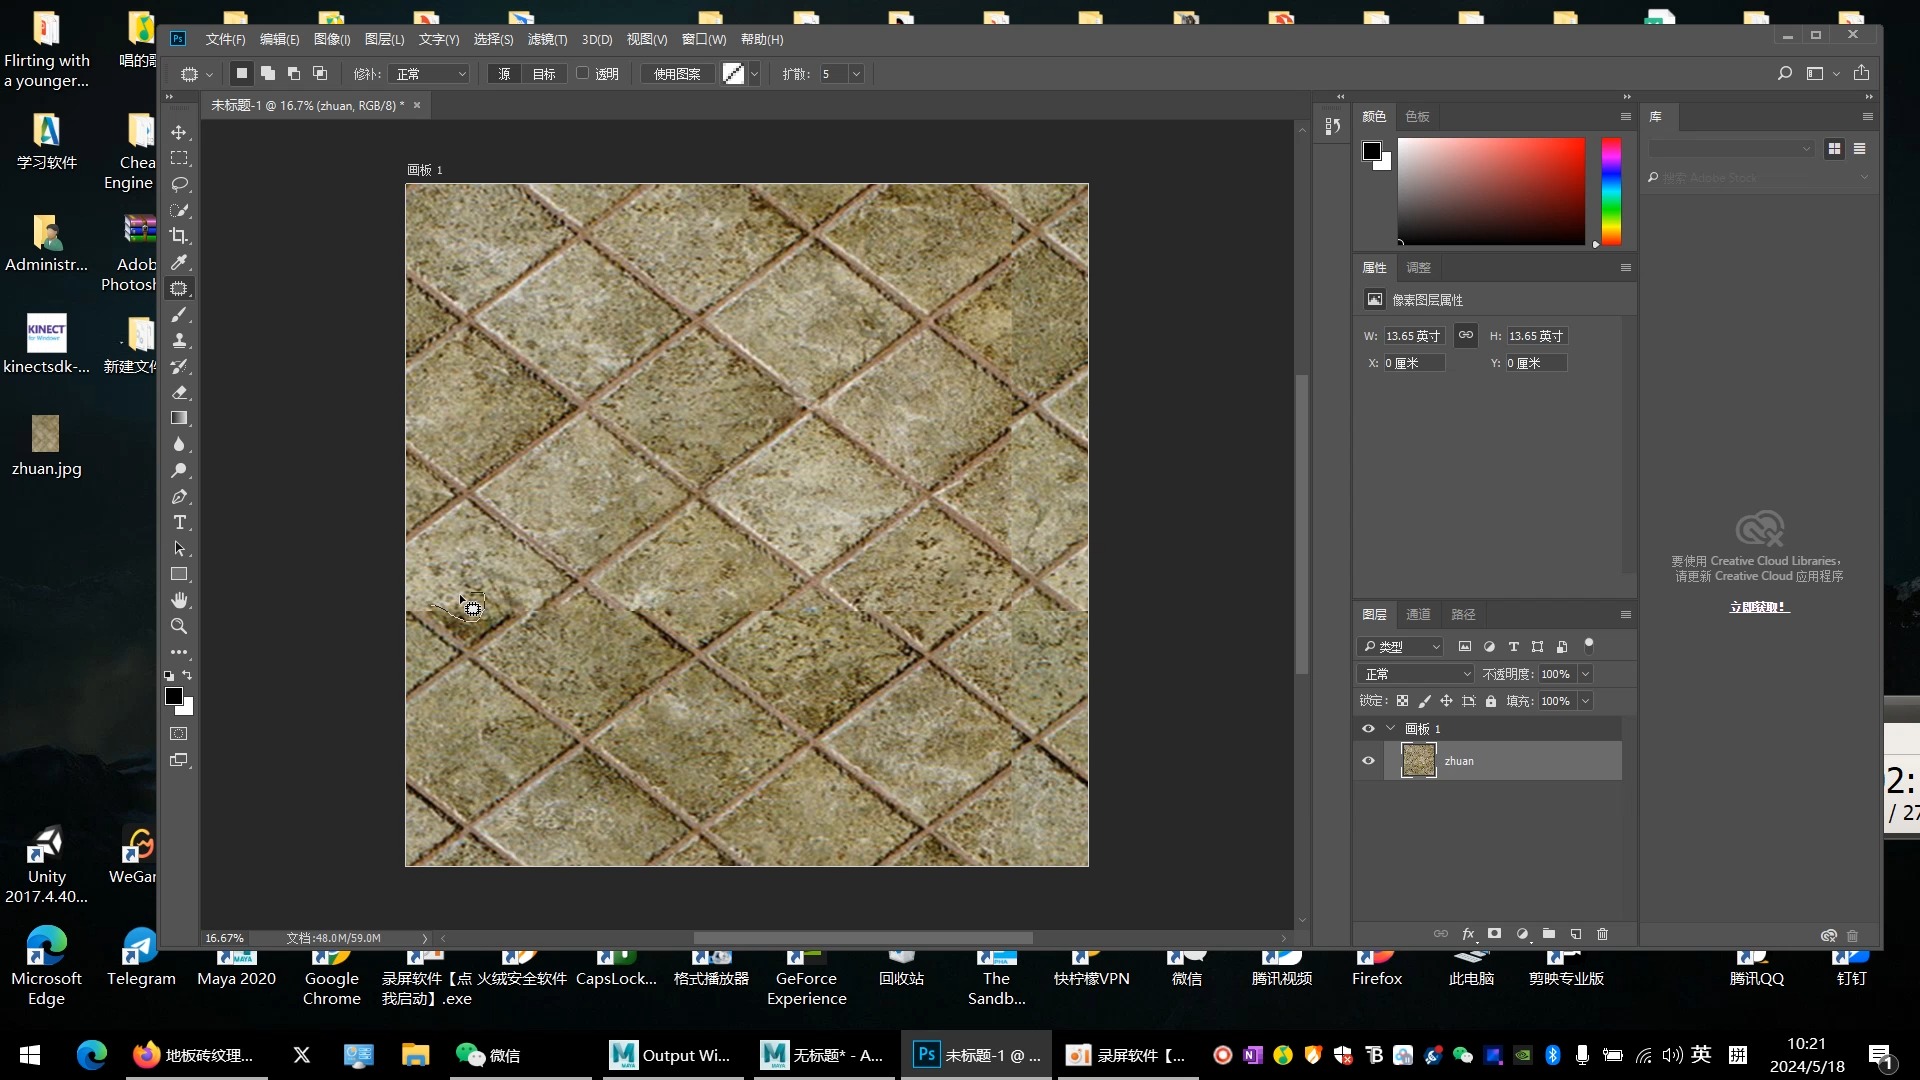Select the Blur tool

pos(179,444)
